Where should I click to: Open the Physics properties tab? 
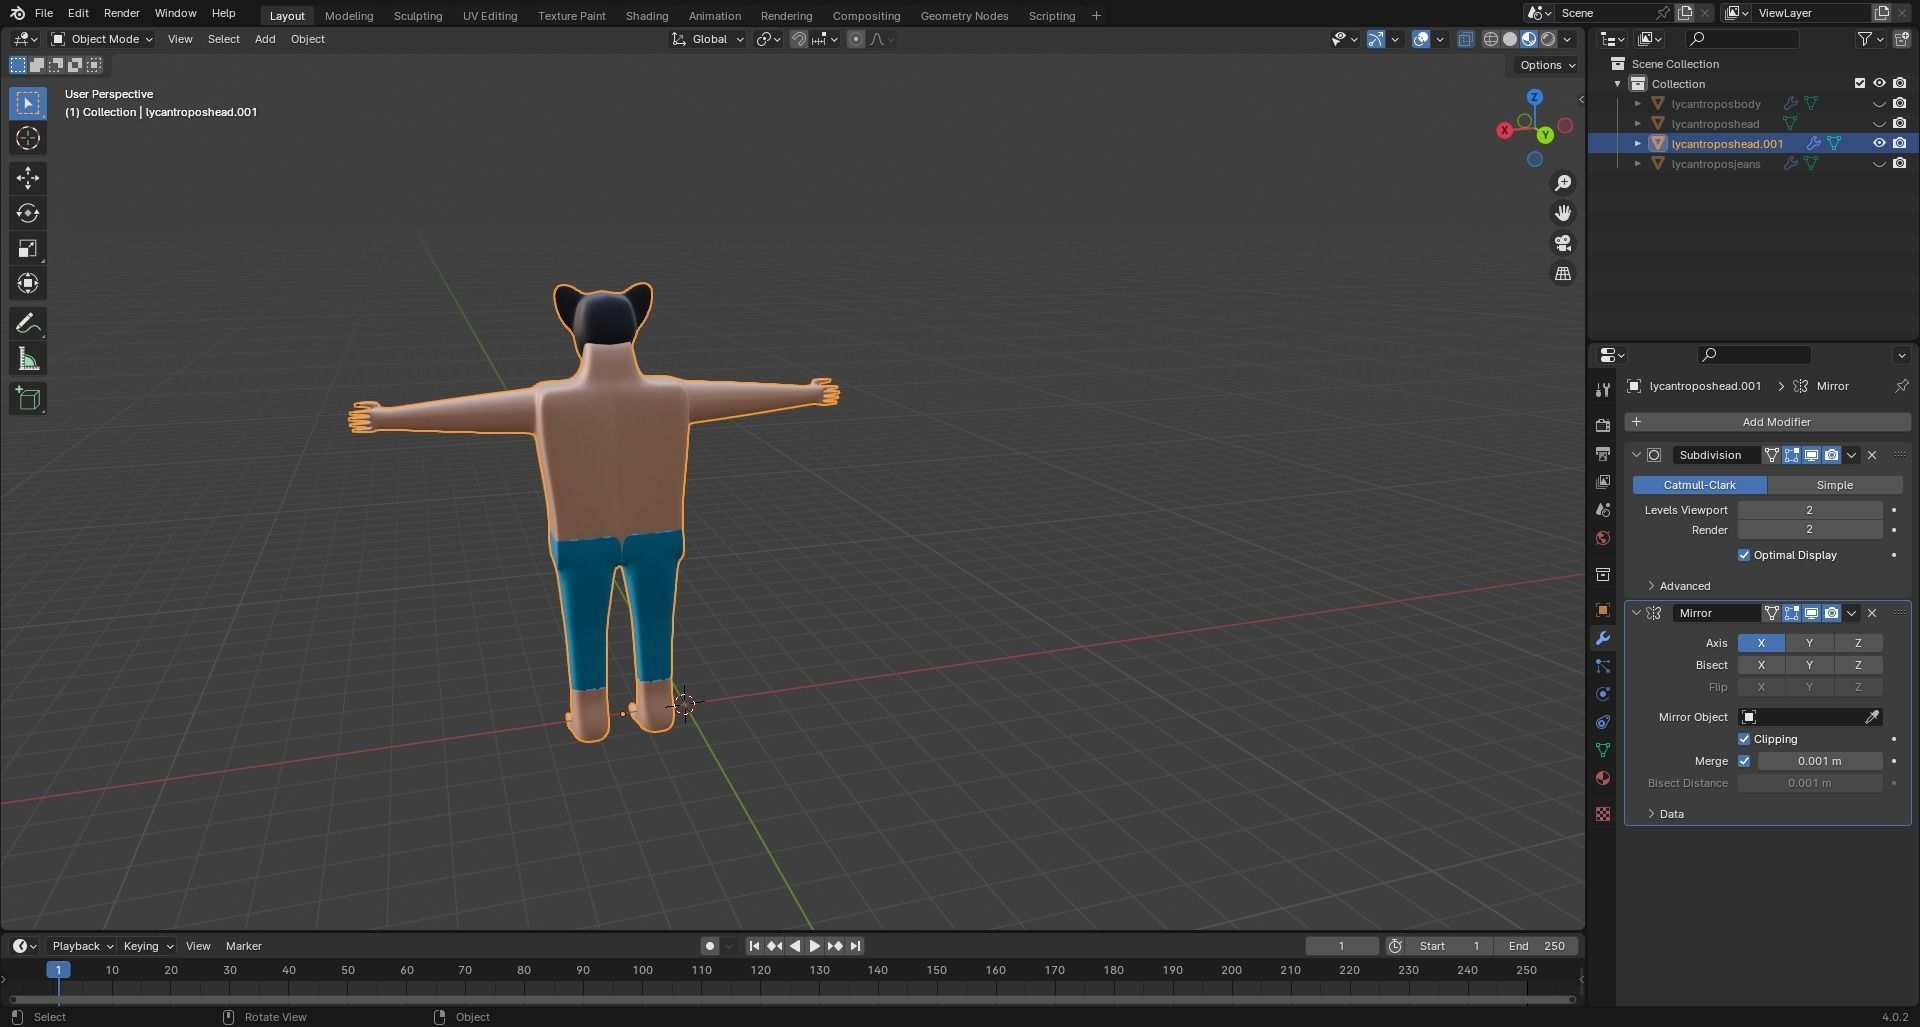click(1603, 694)
